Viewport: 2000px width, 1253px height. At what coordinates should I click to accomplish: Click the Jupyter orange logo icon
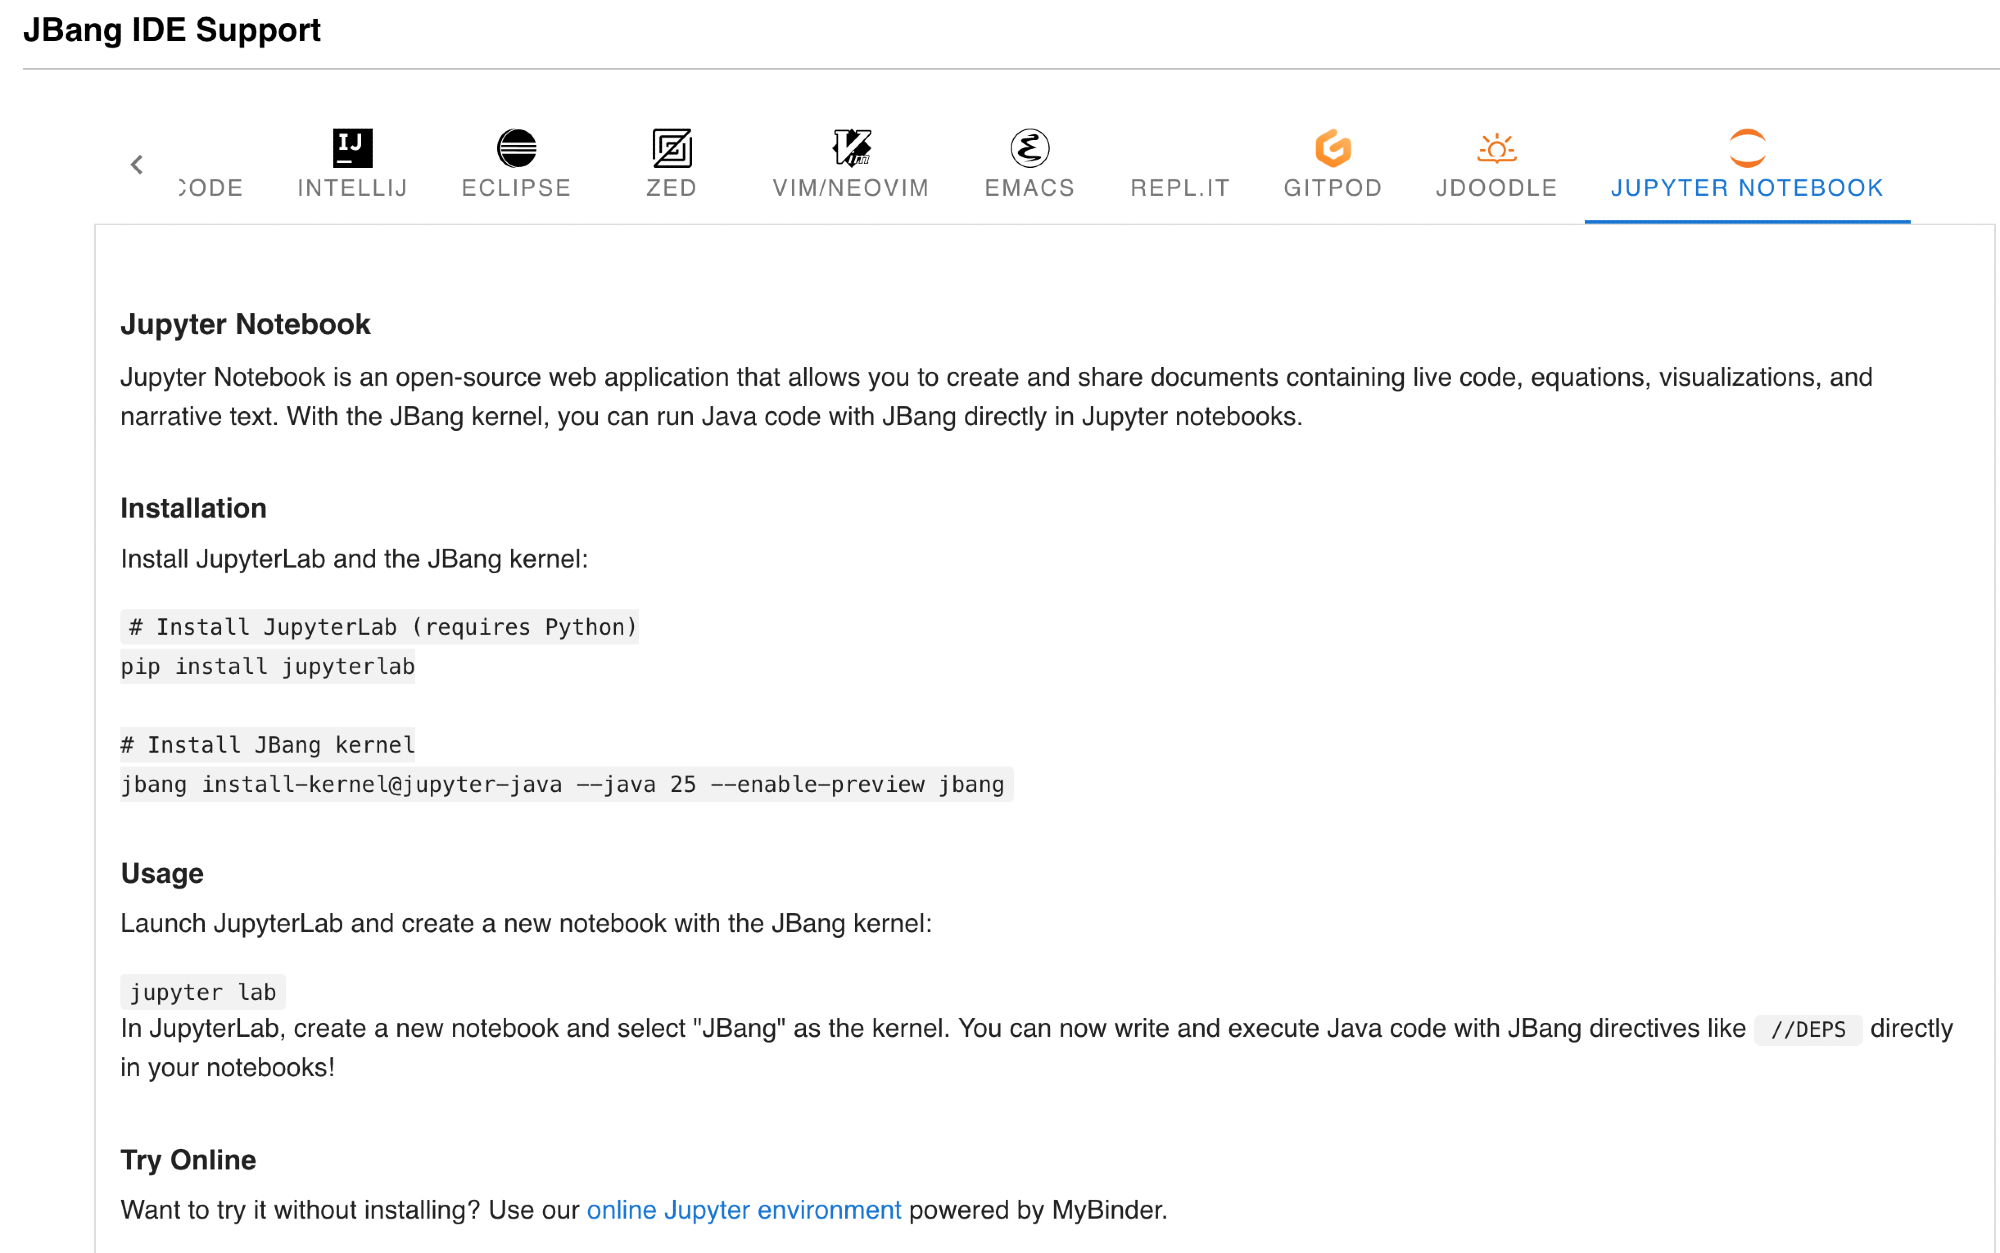(x=1747, y=148)
